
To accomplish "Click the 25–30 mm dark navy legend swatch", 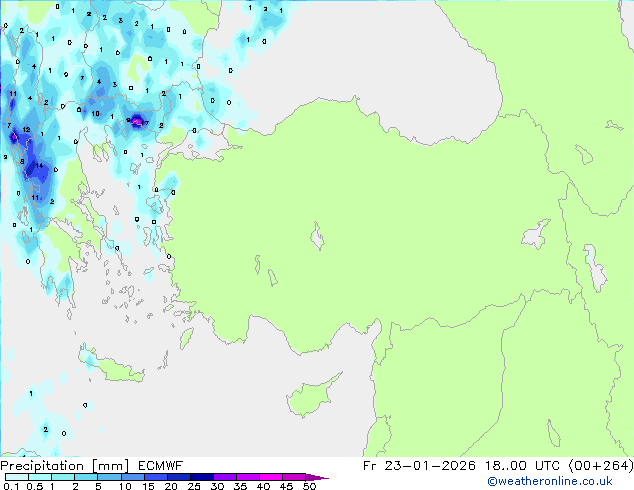I will click(202, 477).
